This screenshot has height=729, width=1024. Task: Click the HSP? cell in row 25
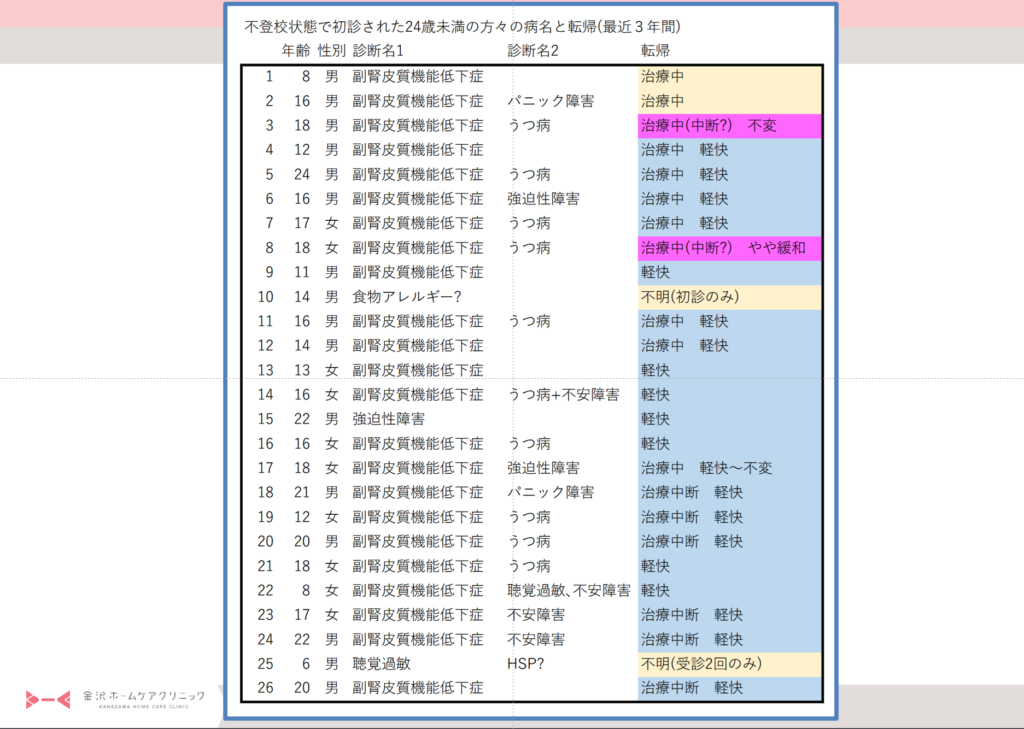click(x=525, y=663)
